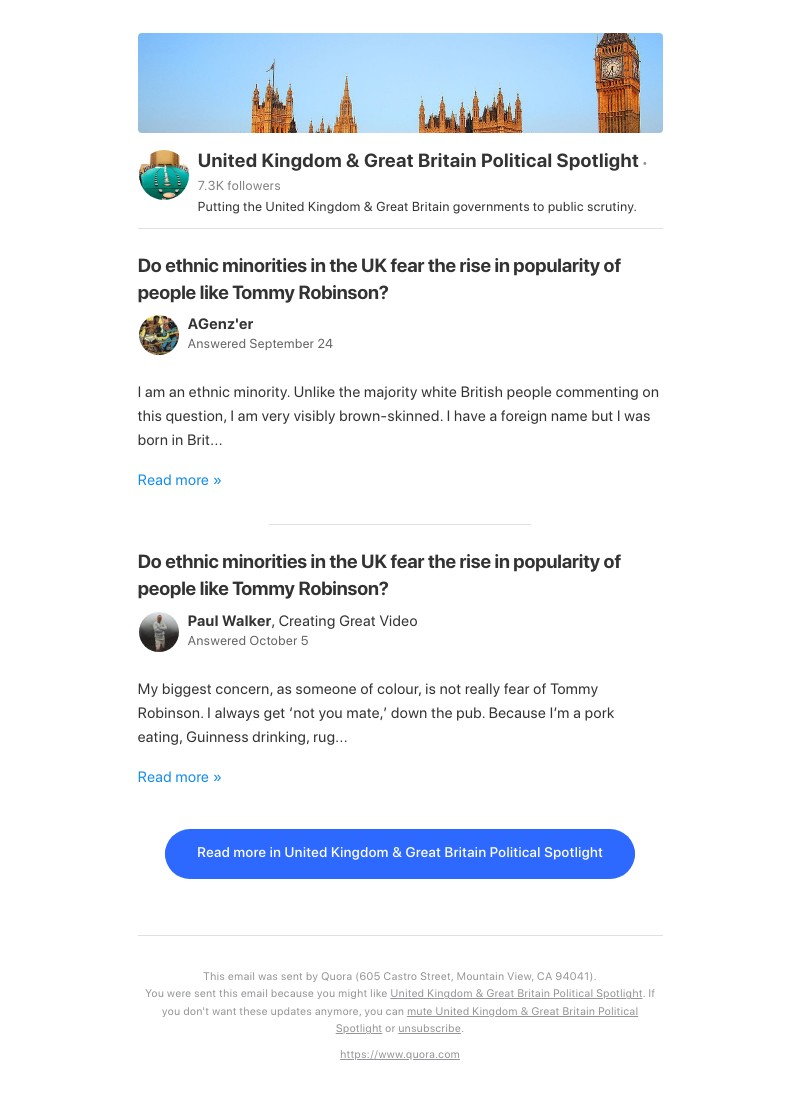Screen dimensions: 800x1104
Task: Open the United Kingdom & Great Britain Political Spotlight footer link
Action: [516, 993]
